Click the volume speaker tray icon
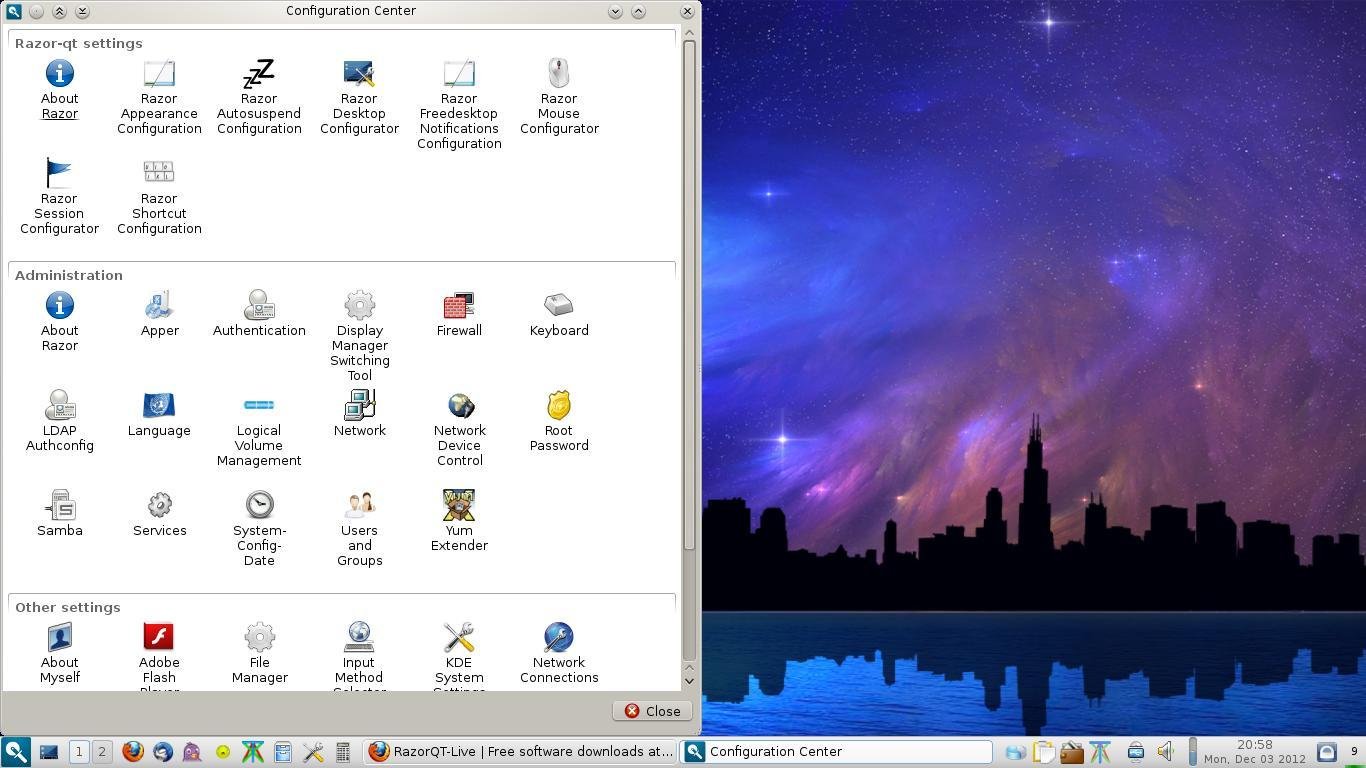 tap(1165, 752)
